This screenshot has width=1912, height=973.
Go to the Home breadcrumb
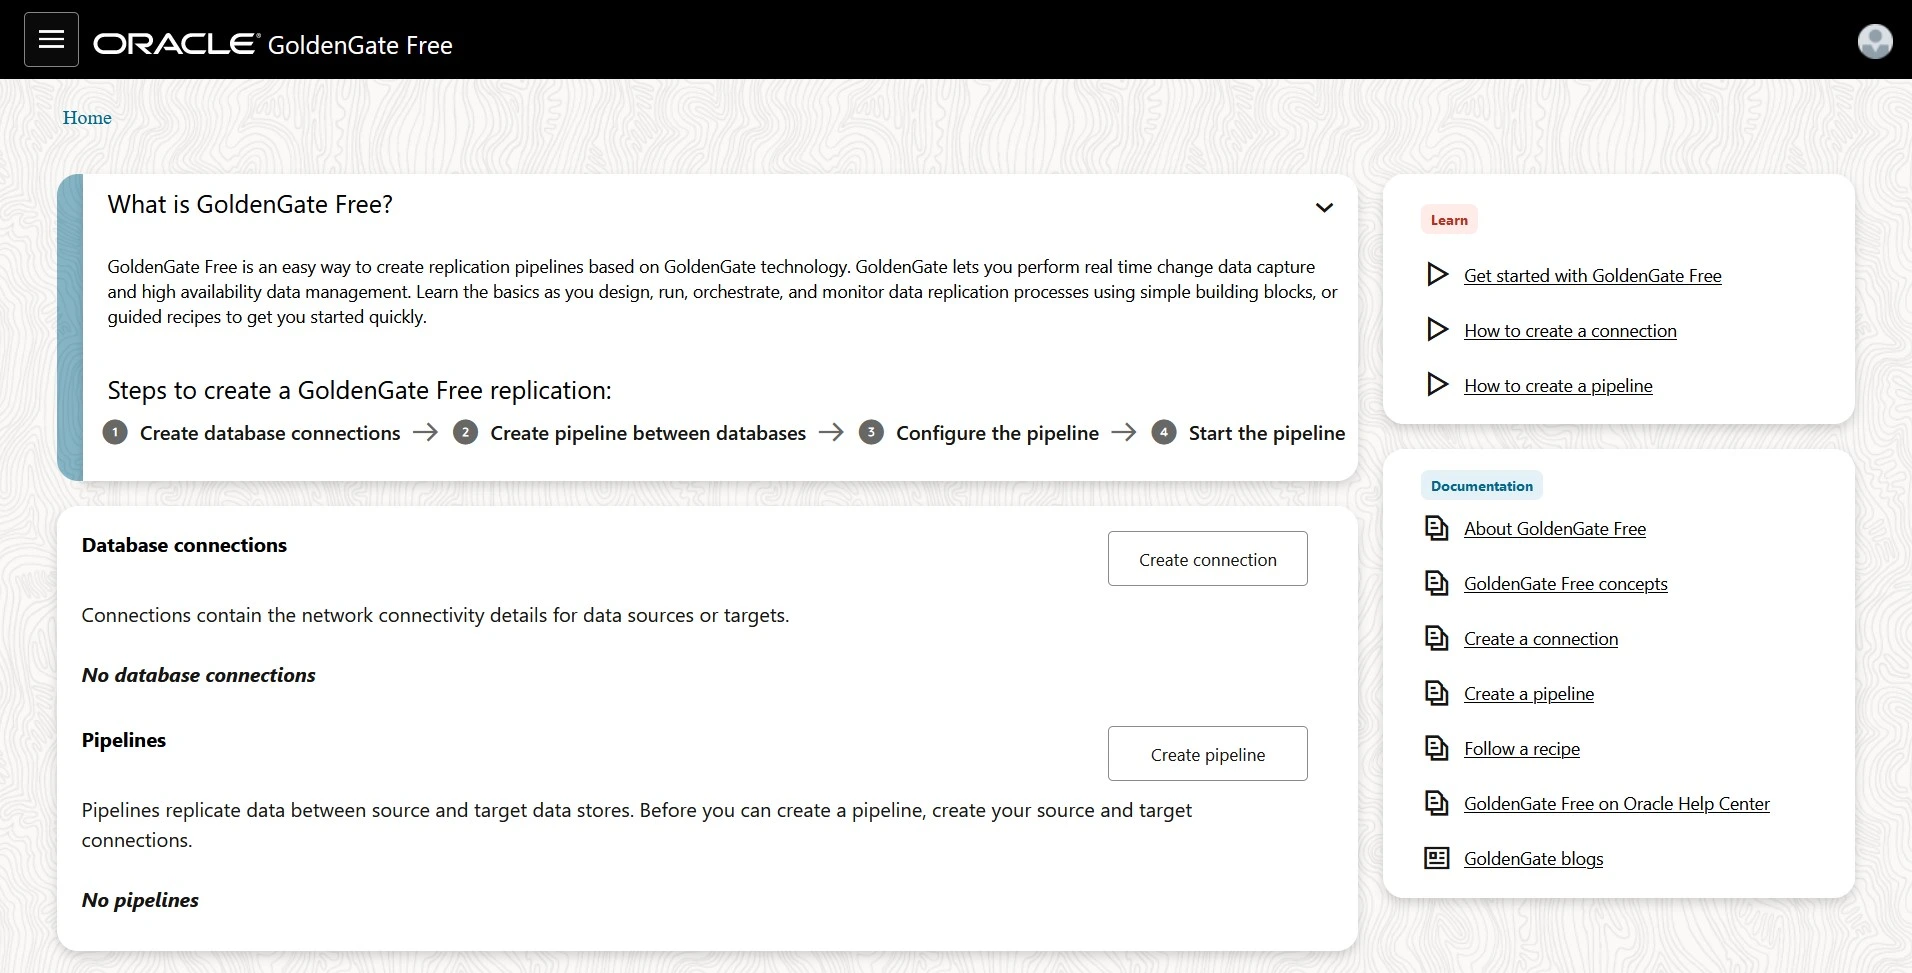coord(87,118)
